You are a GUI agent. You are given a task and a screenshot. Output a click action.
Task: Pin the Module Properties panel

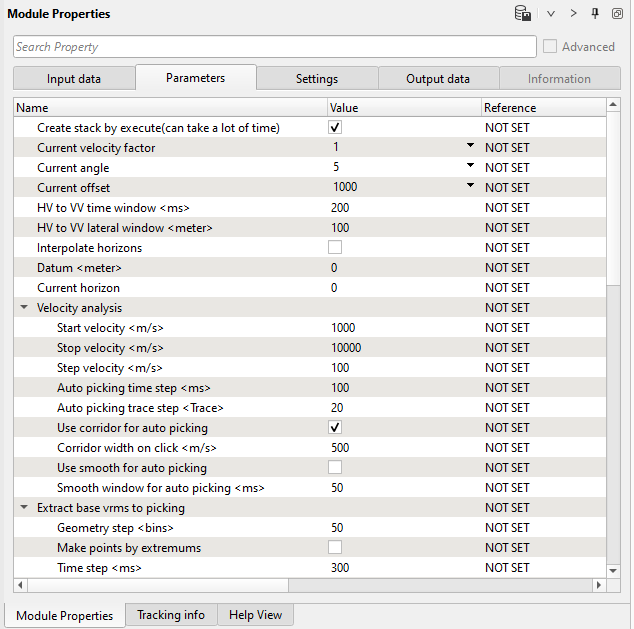(596, 14)
